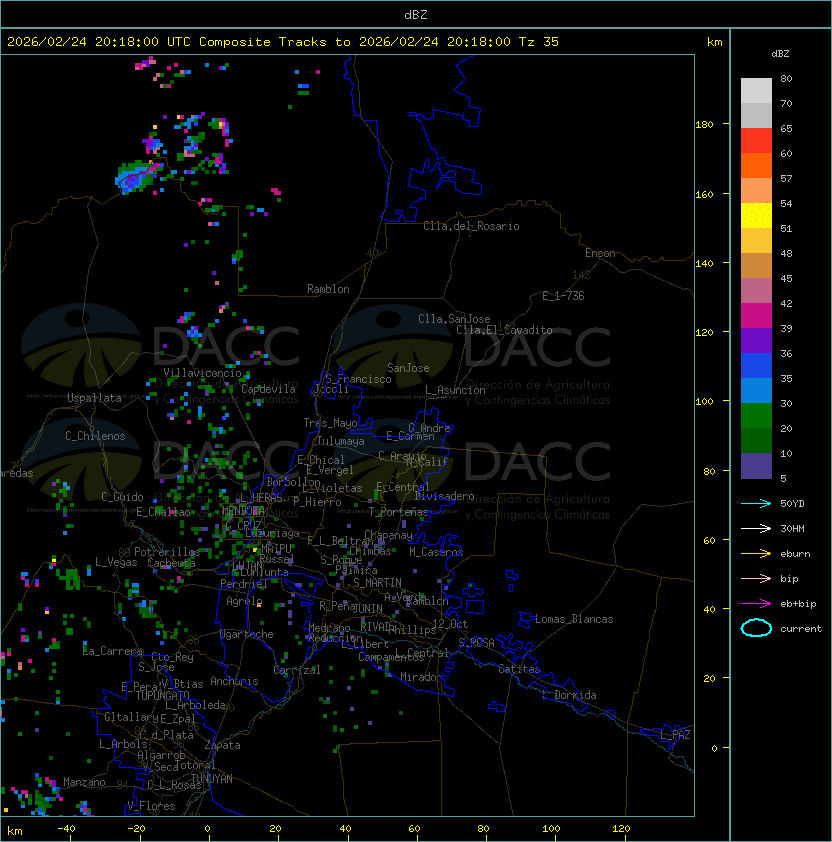Click the '30HM' legend label
Image resolution: width=832 pixels, height=842 pixels.
[x=792, y=528]
